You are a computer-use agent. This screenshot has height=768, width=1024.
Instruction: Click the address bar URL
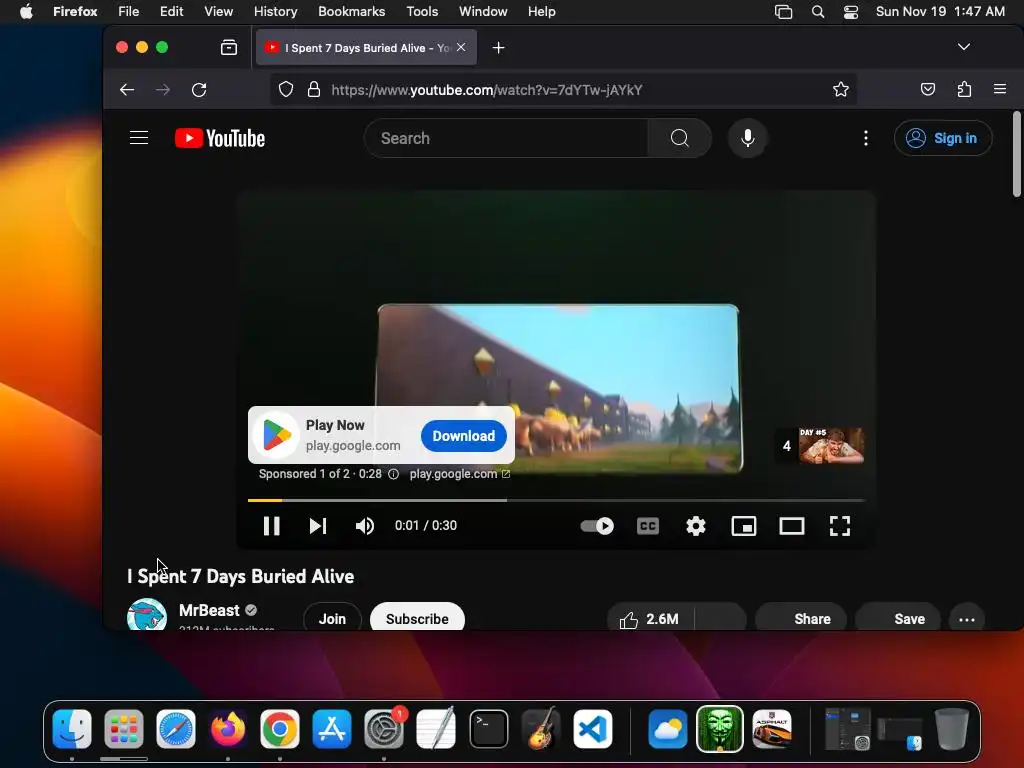487,89
